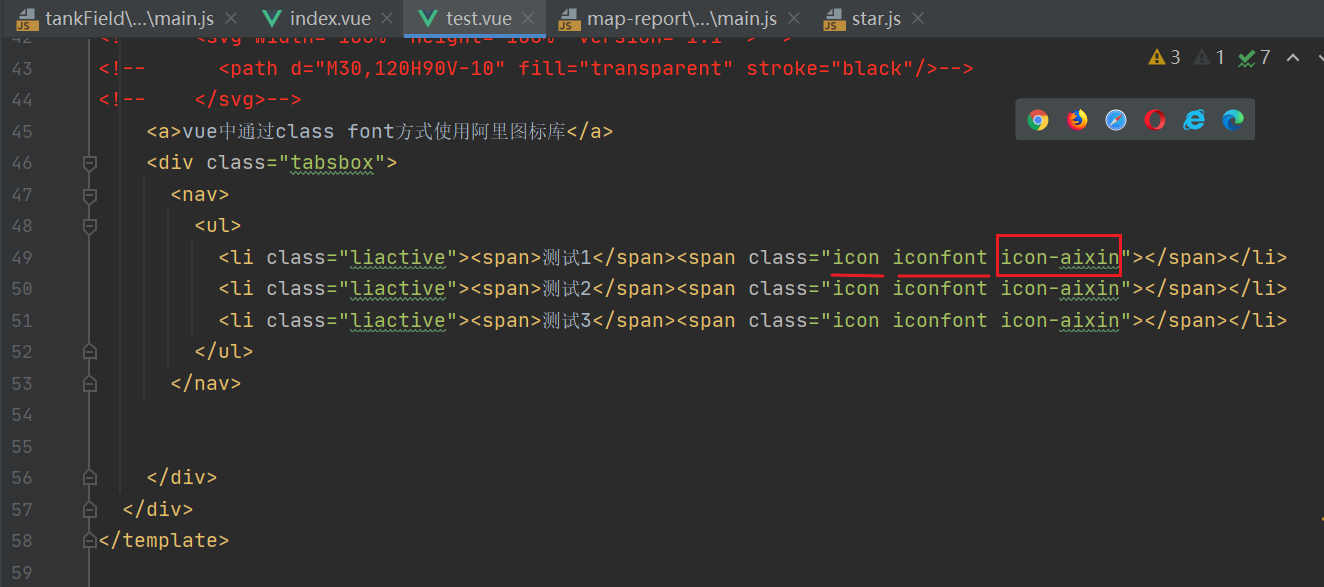Open preview in Edge browser

tap(1233, 120)
